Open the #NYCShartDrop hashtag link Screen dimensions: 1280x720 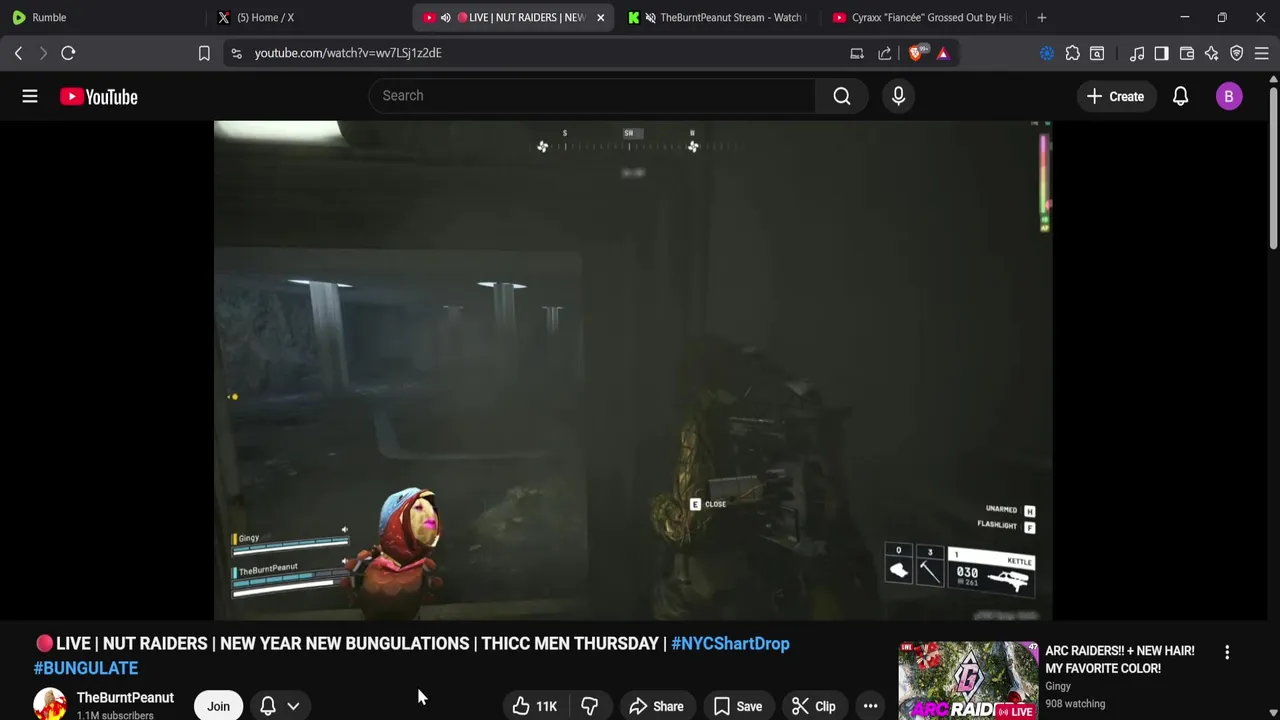pos(730,643)
